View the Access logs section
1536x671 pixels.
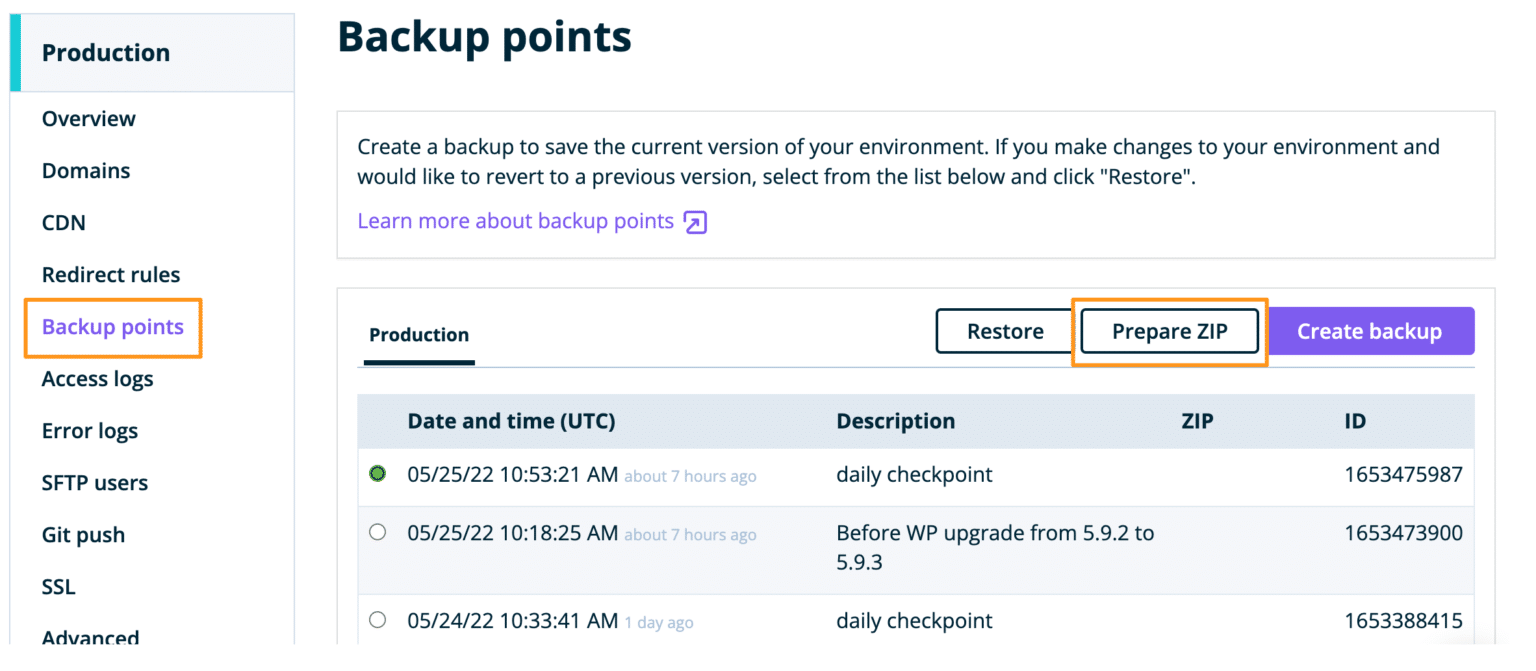[x=97, y=378]
